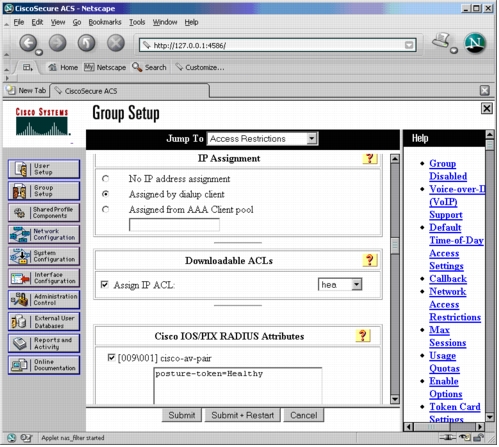Image resolution: width=499 pixels, height=447 pixels.
Task: Open the Edit menu
Action: (x=37, y=22)
